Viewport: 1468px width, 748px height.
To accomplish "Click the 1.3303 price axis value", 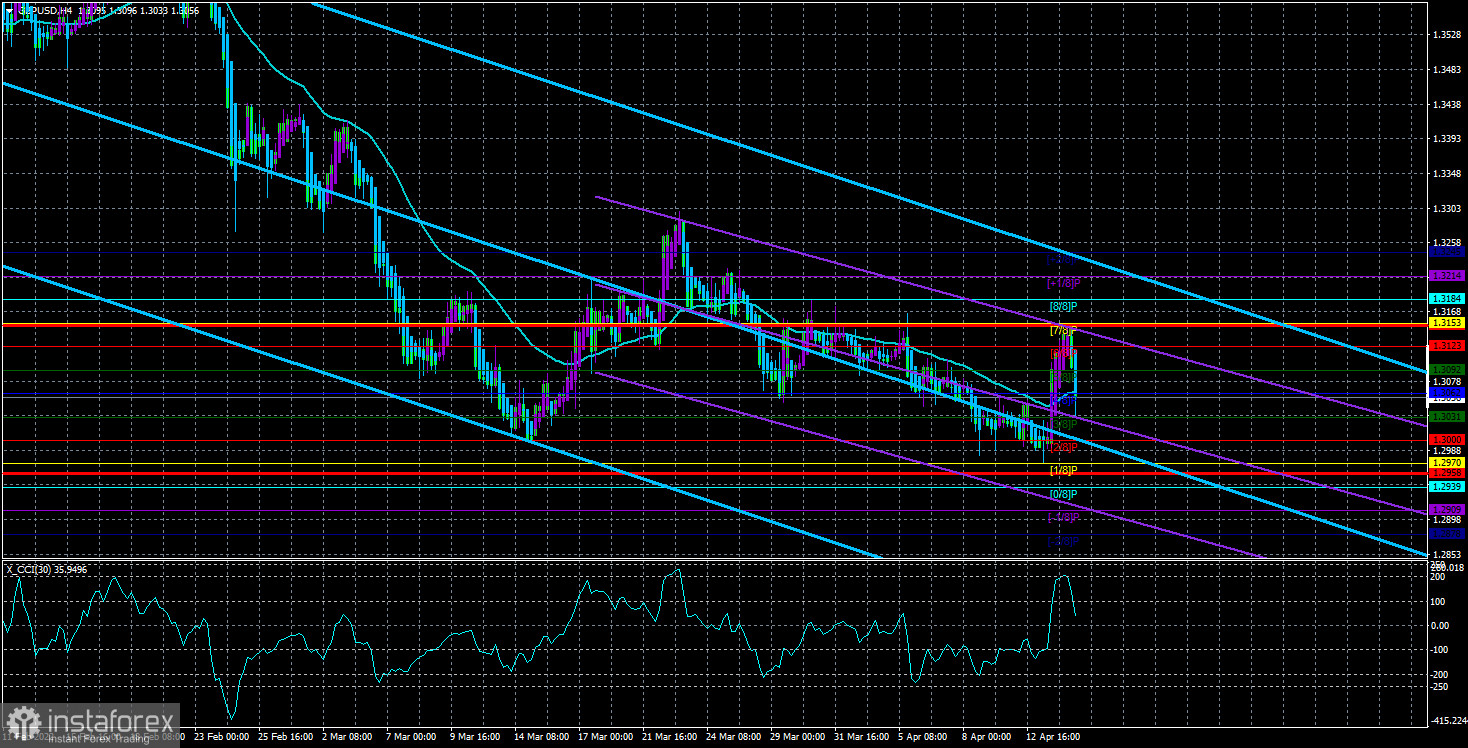I will tap(1447, 208).
